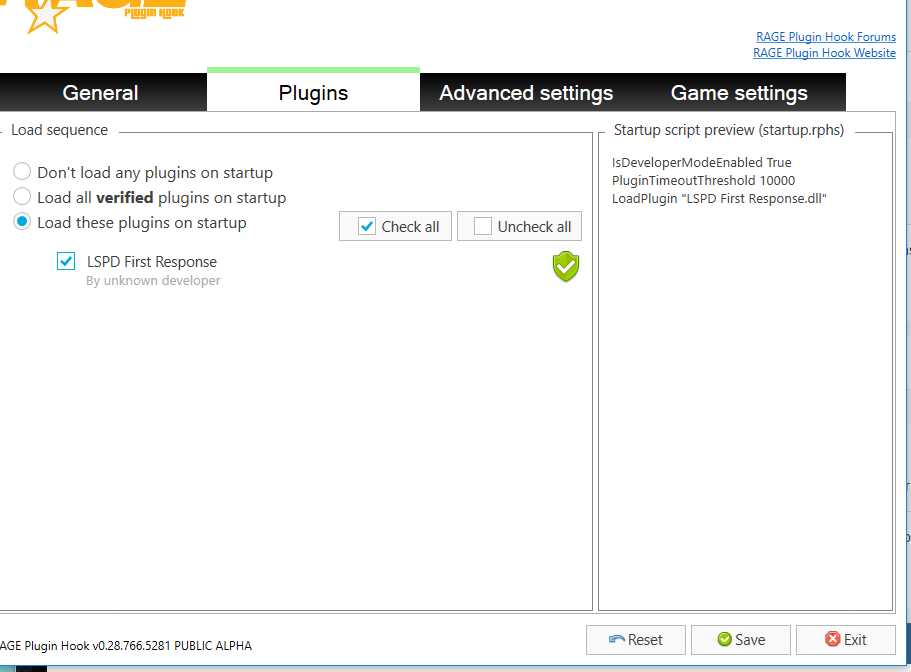Image resolution: width=911 pixels, height=672 pixels.
Task: Click the LSPD First Response plugin name
Action: pyautogui.click(x=152, y=261)
